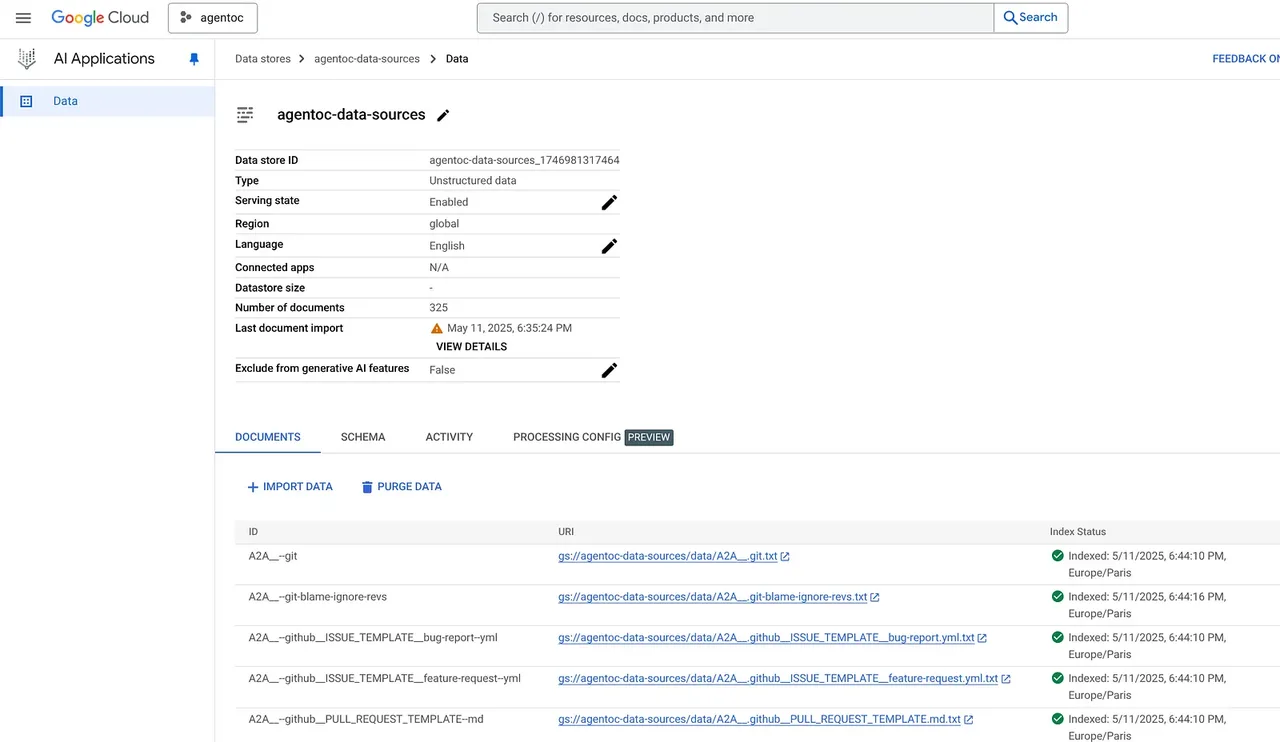
Task: Open the git-blame-ignore-revs.txt URI link
Action: point(712,597)
